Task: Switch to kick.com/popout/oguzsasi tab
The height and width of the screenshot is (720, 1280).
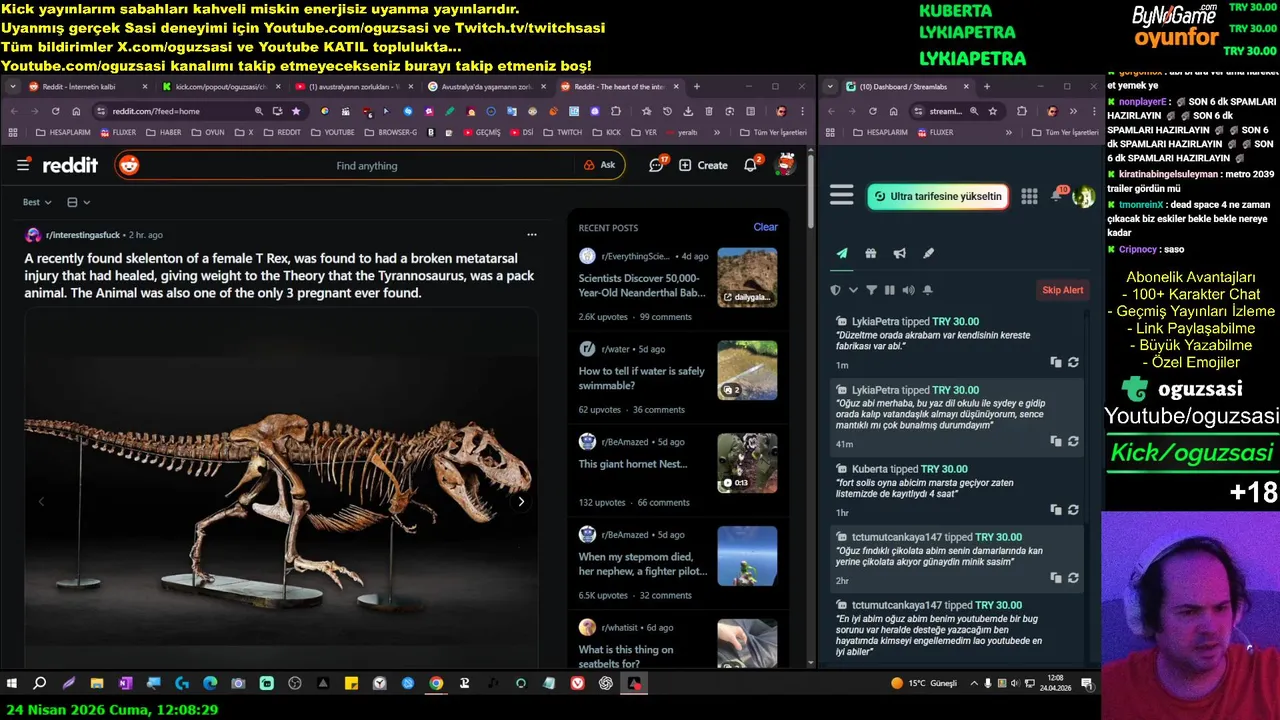Action: pyautogui.click(x=221, y=87)
